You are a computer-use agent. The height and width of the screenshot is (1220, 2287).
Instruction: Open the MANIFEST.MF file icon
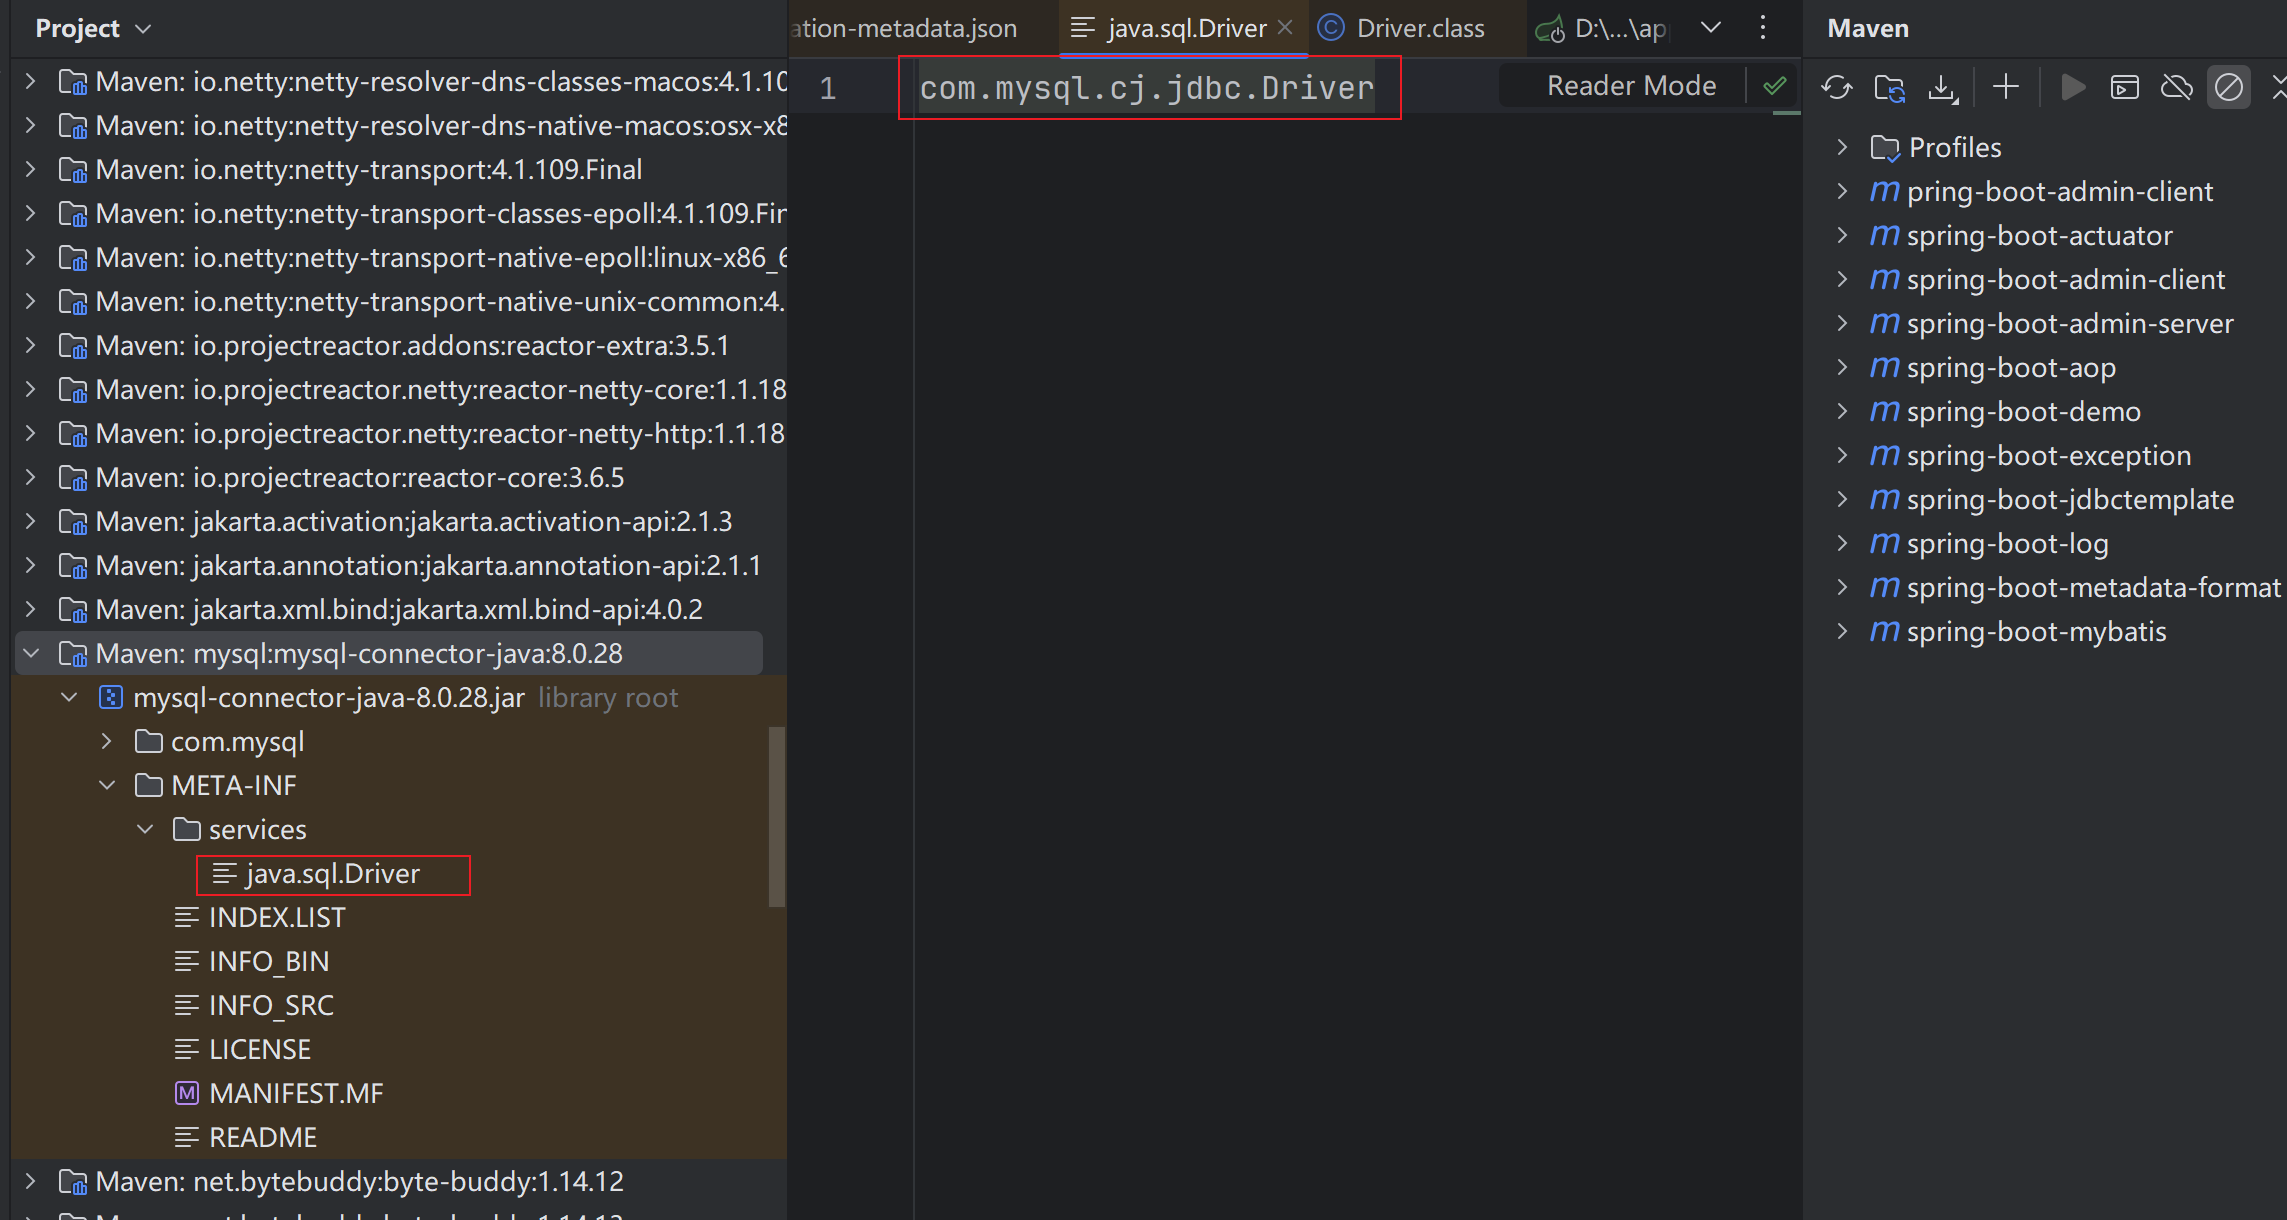pos(186,1094)
